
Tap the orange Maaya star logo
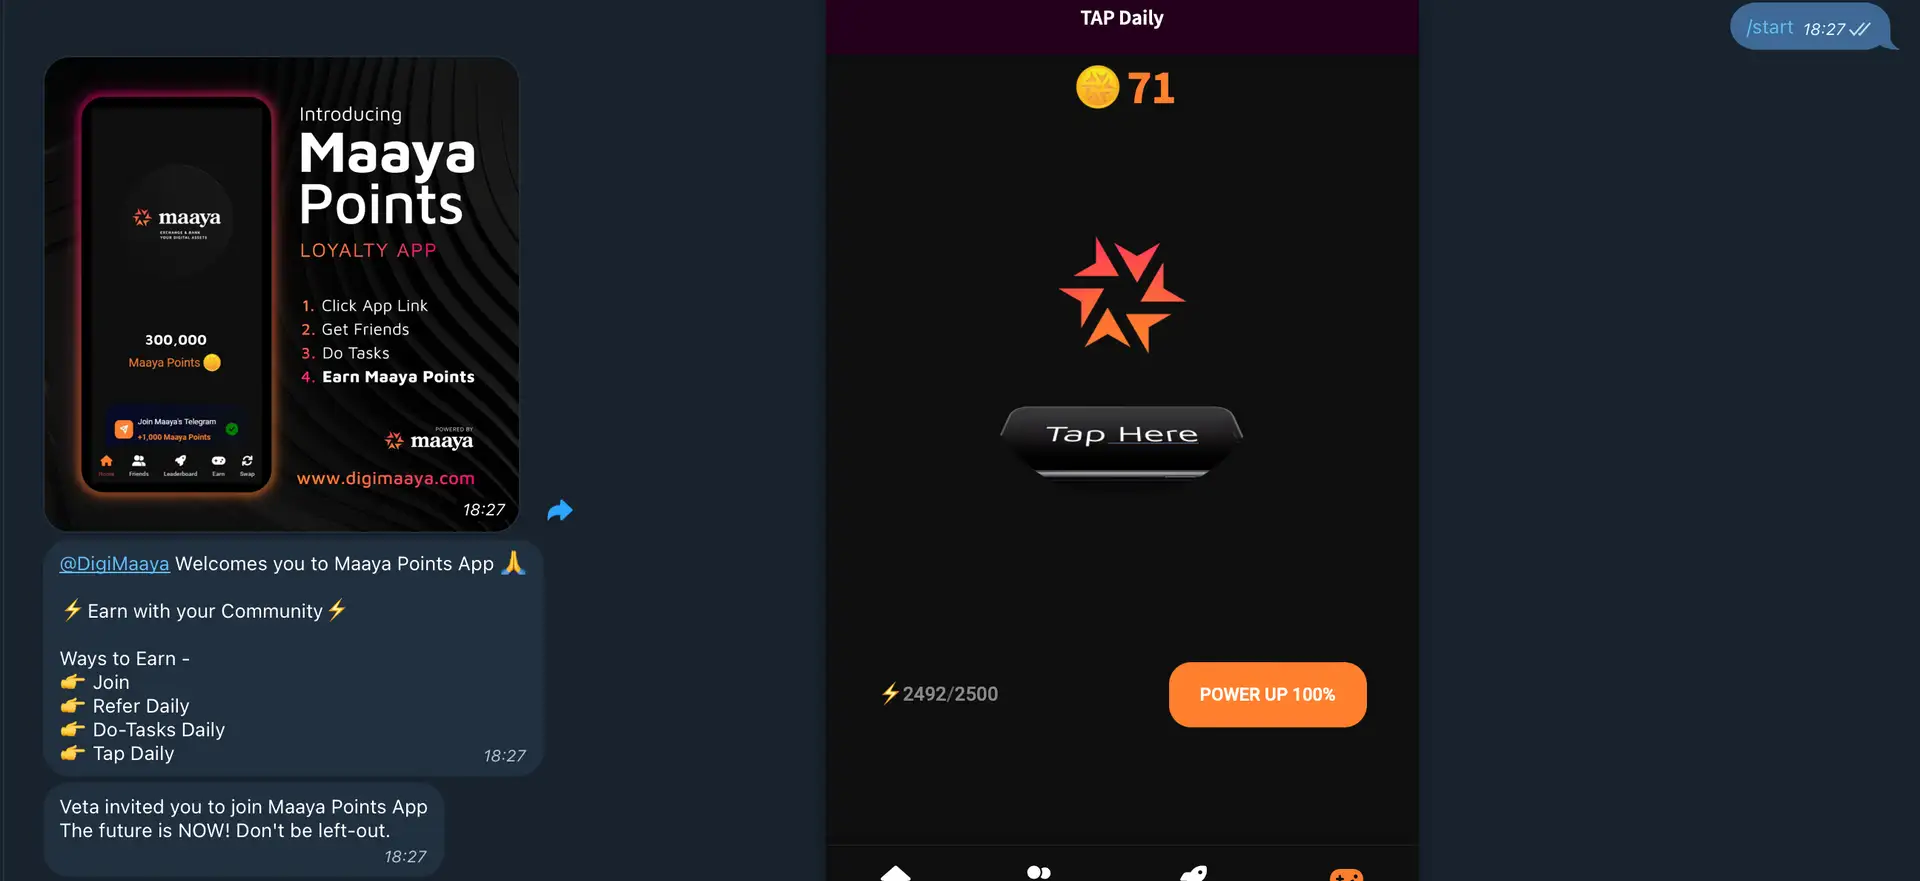click(1122, 295)
